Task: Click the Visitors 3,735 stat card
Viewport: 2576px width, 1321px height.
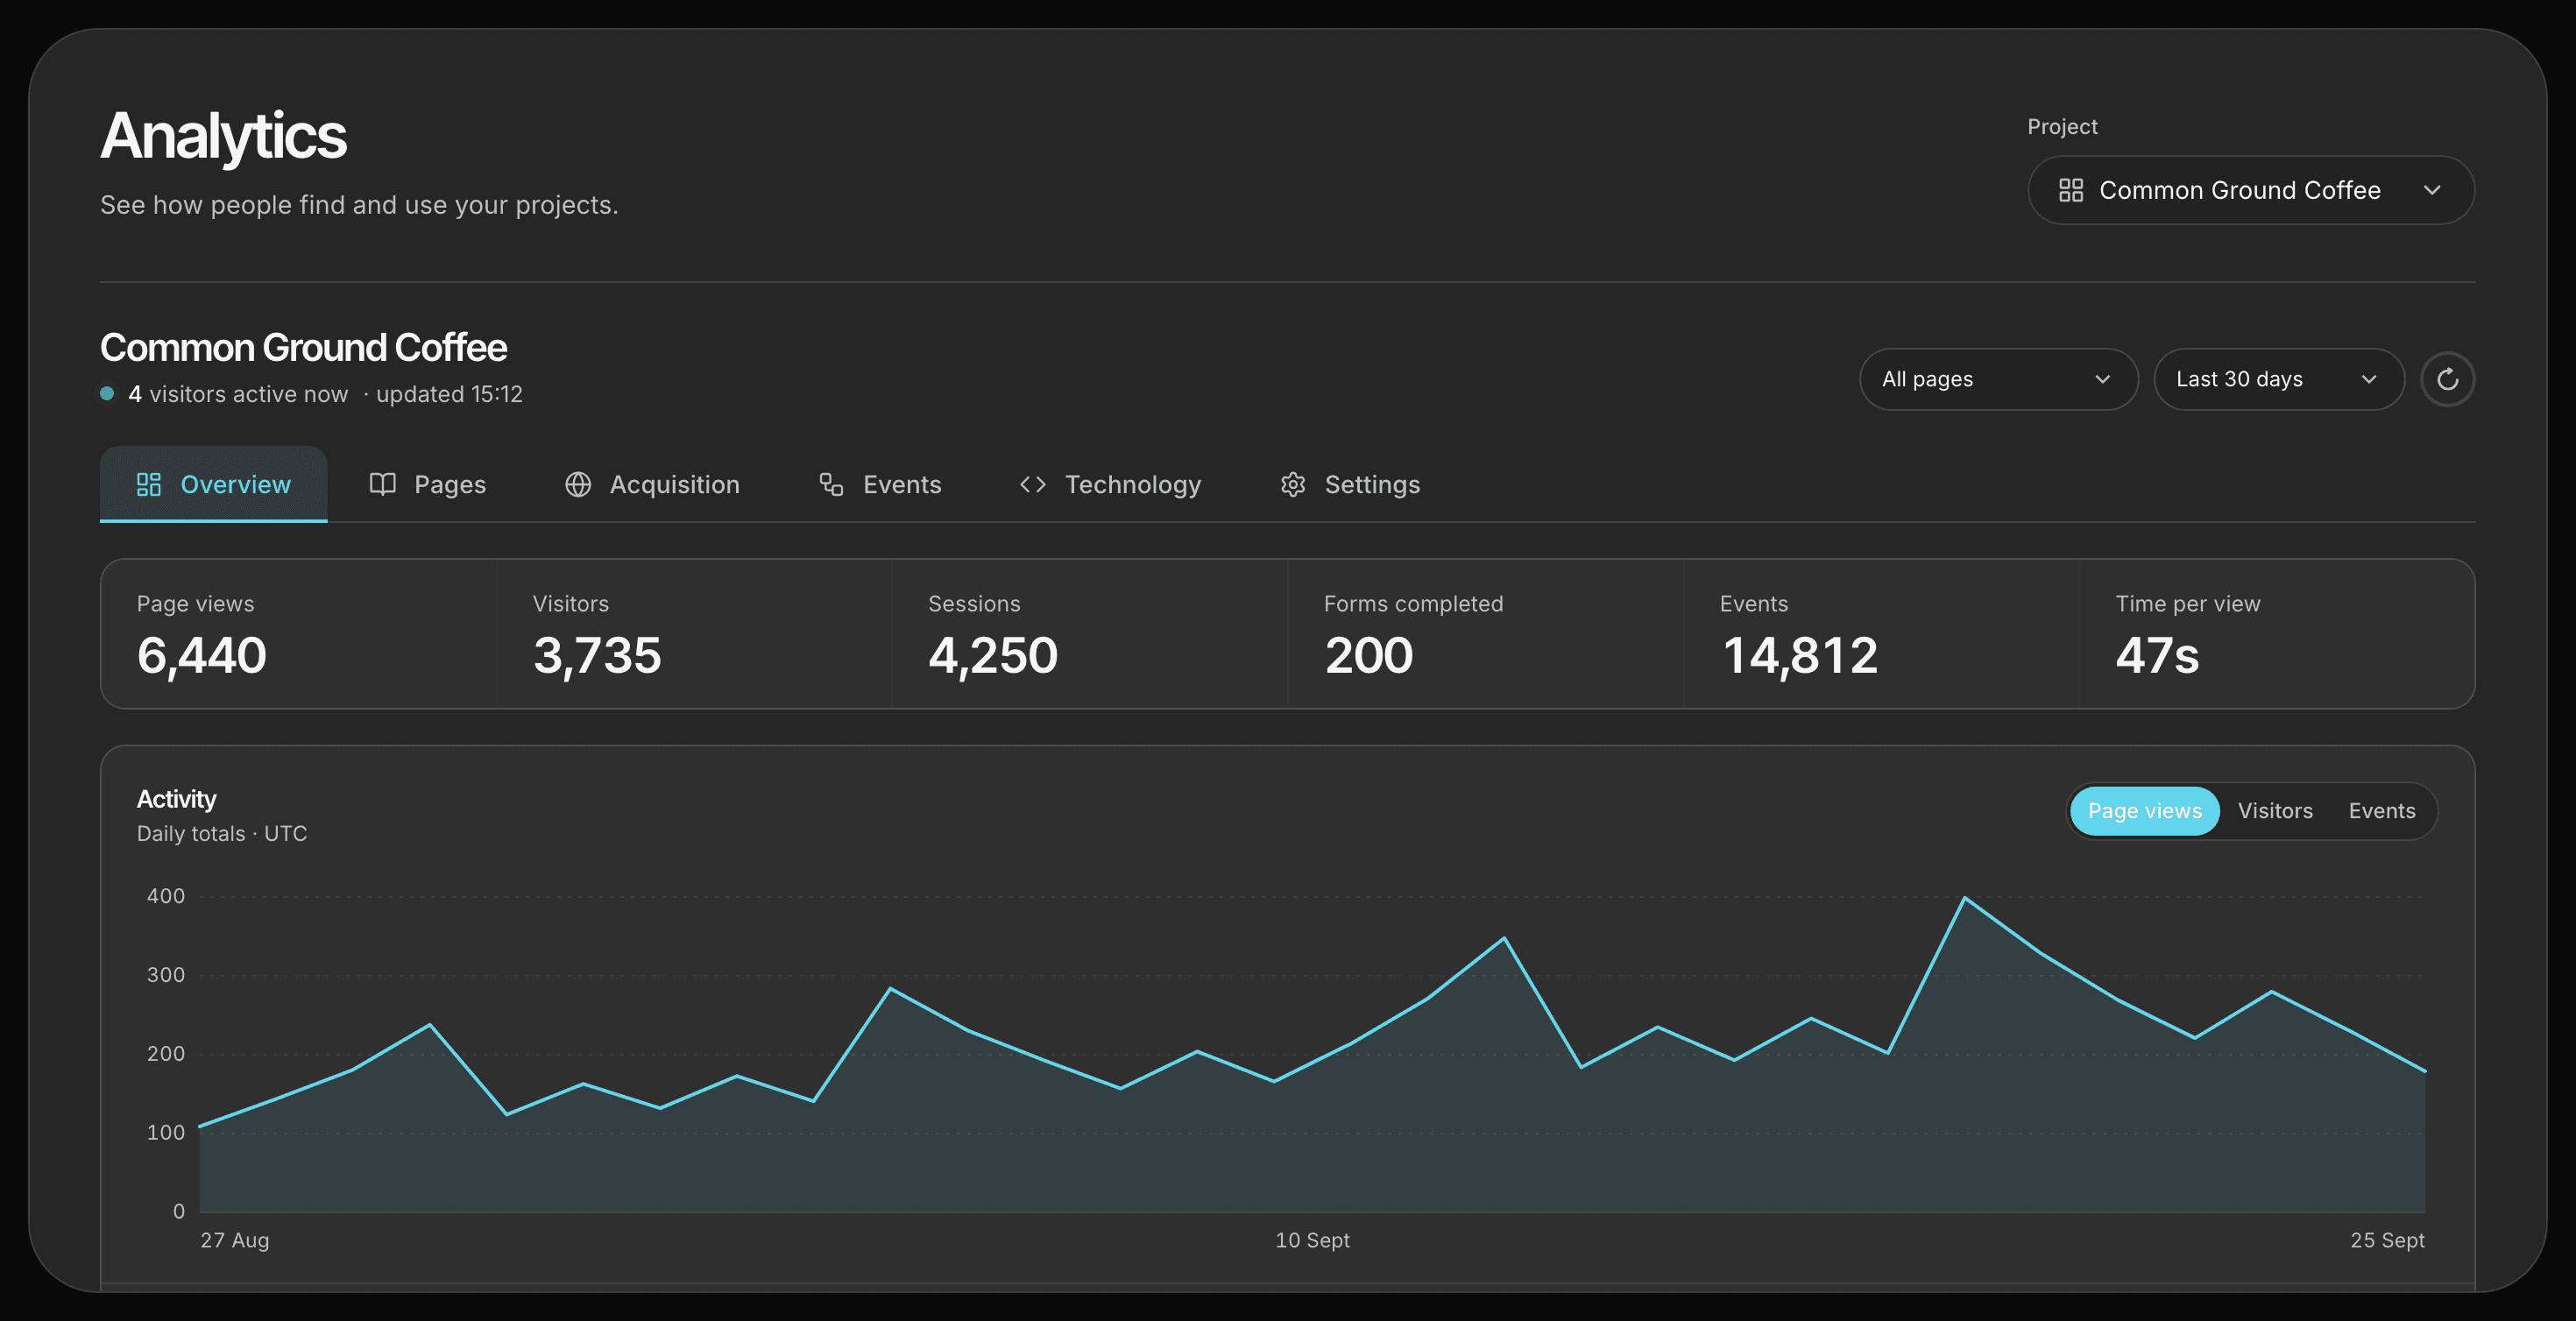Action: click(x=694, y=634)
